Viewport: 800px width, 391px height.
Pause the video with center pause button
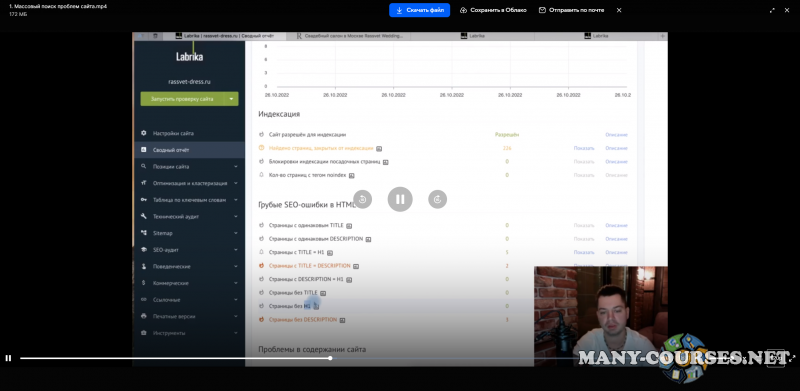coord(400,199)
